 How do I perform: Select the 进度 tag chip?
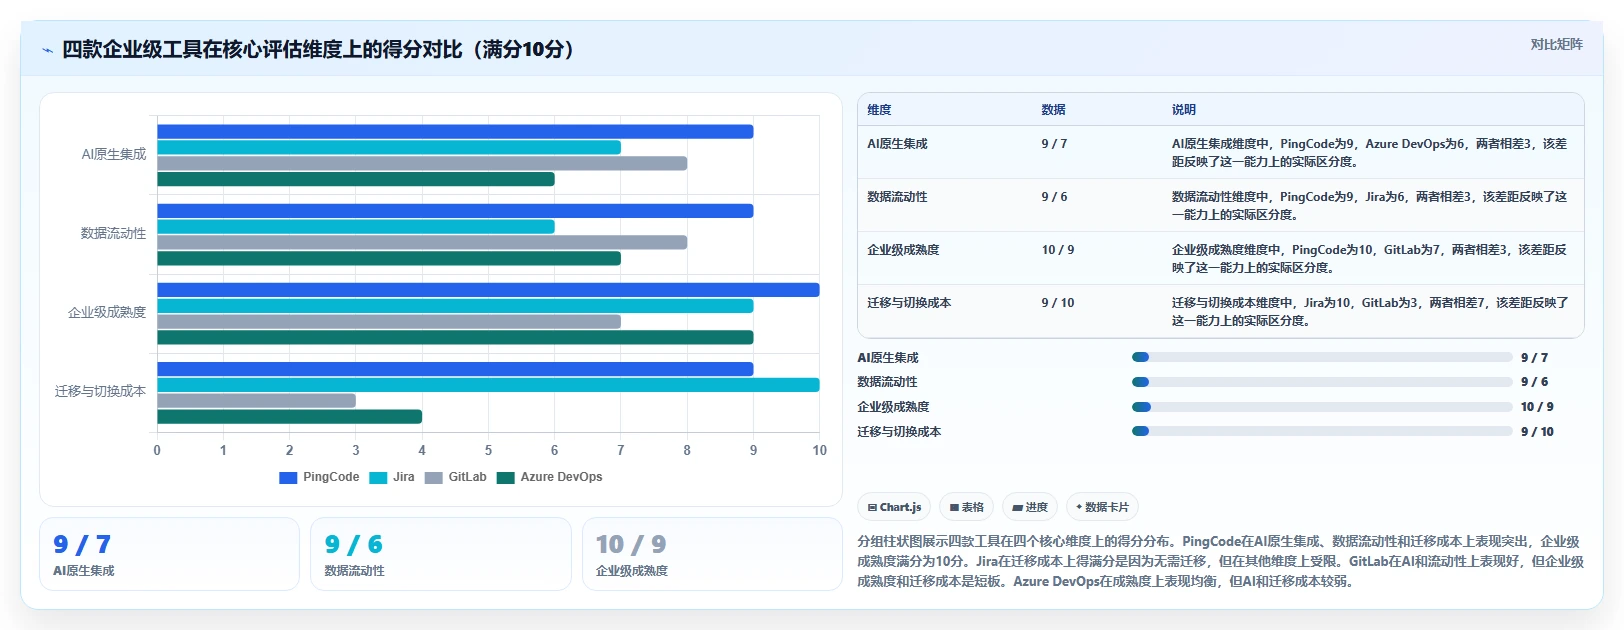click(1030, 507)
